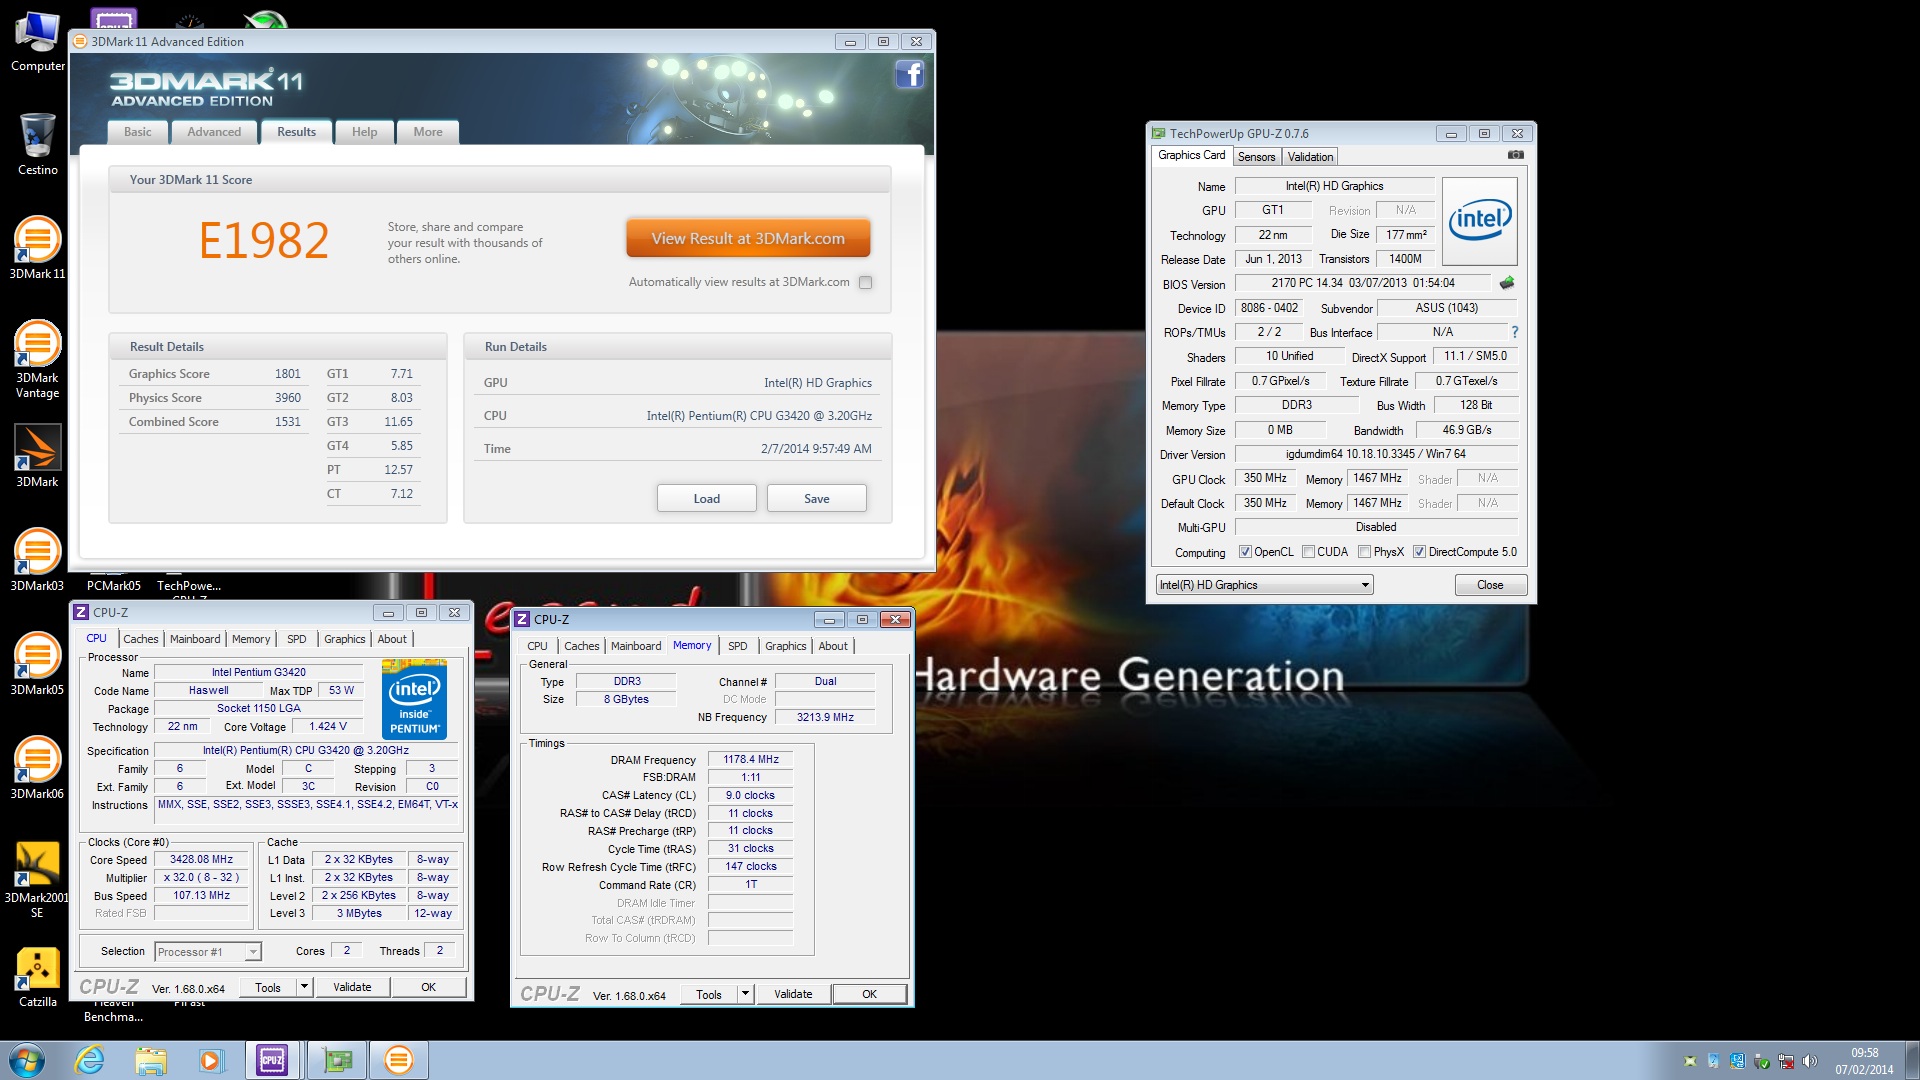Switch to the Advanced tab in 3DMark 11
The width and height of the screenshot is (1920, 1080).
coord(214,132)
